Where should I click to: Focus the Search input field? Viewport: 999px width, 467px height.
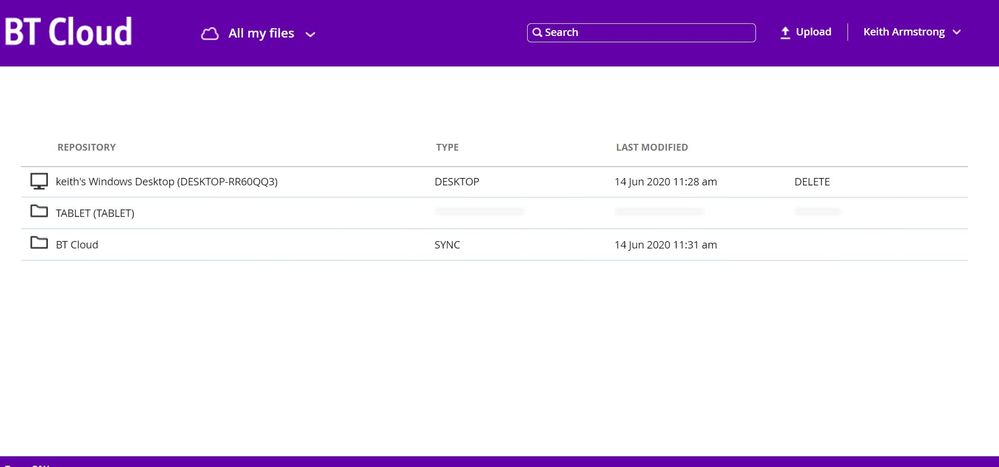pyautogui.click(x=641, y=32)
